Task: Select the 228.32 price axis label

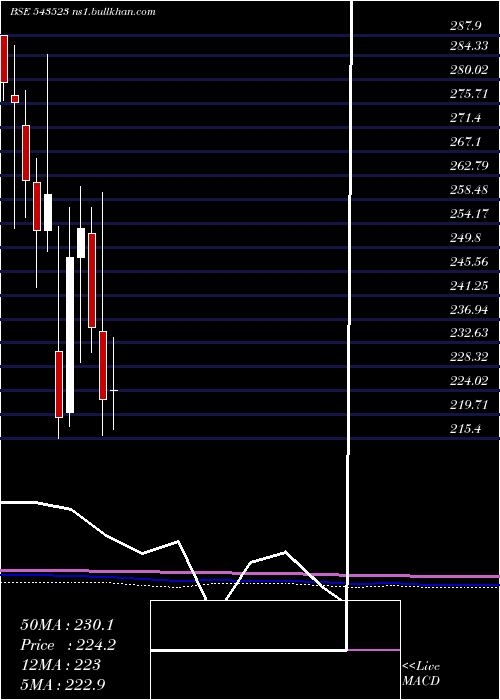Action: [x=469, y=357]
